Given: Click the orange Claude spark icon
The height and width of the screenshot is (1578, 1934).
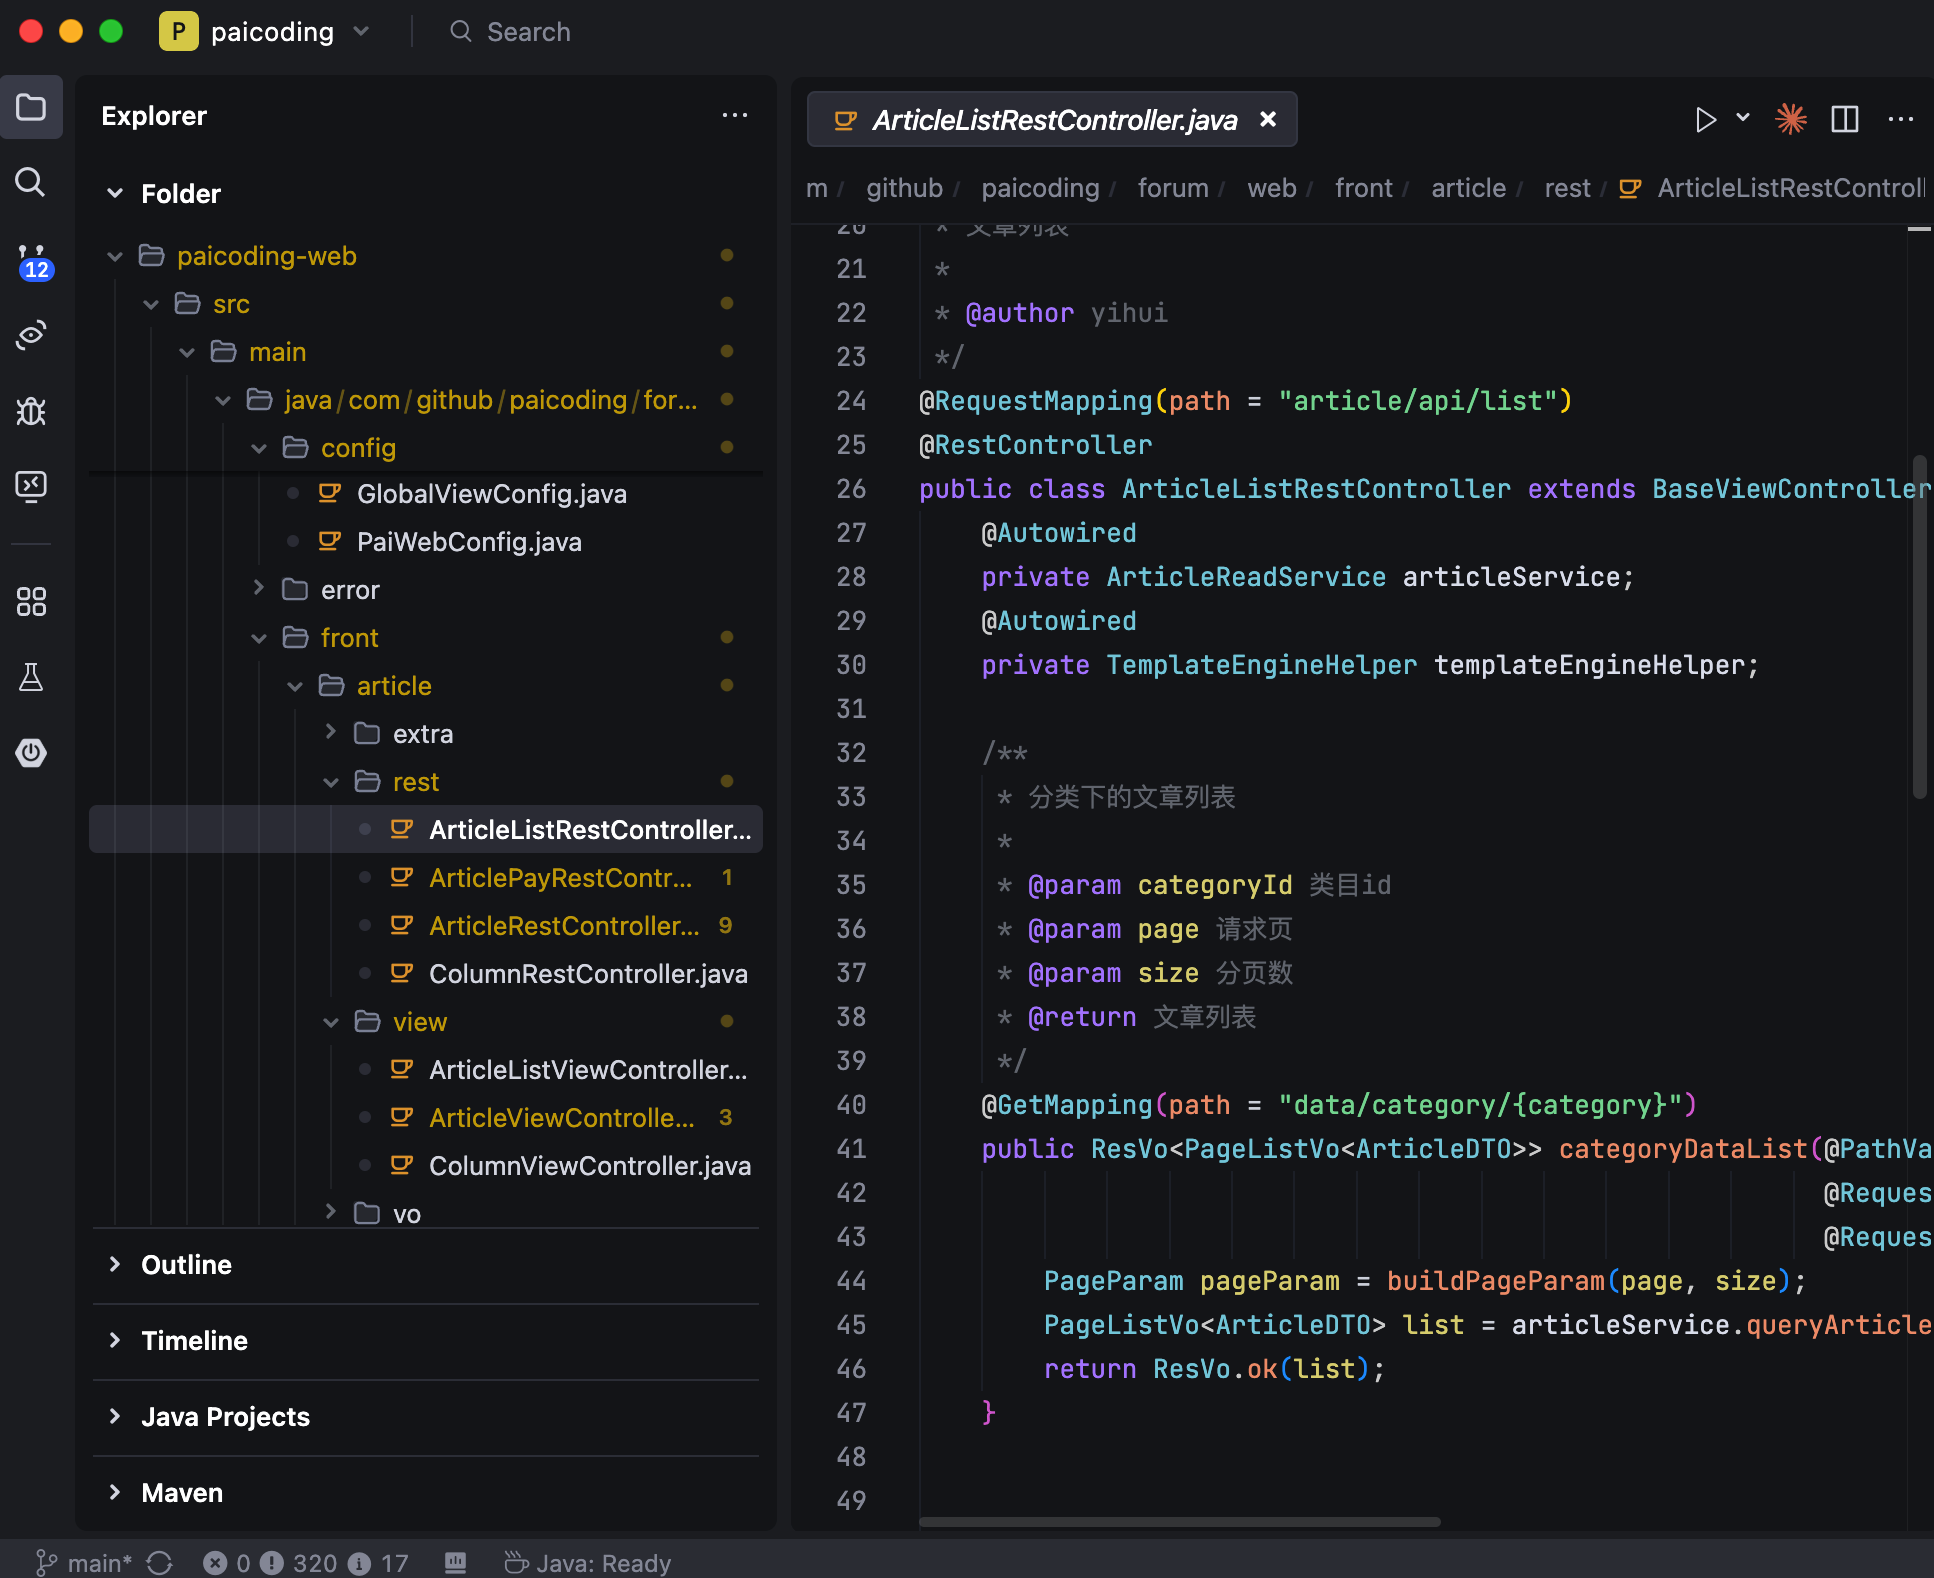Looking at the screenshot, I should [x=1790, y=120].
